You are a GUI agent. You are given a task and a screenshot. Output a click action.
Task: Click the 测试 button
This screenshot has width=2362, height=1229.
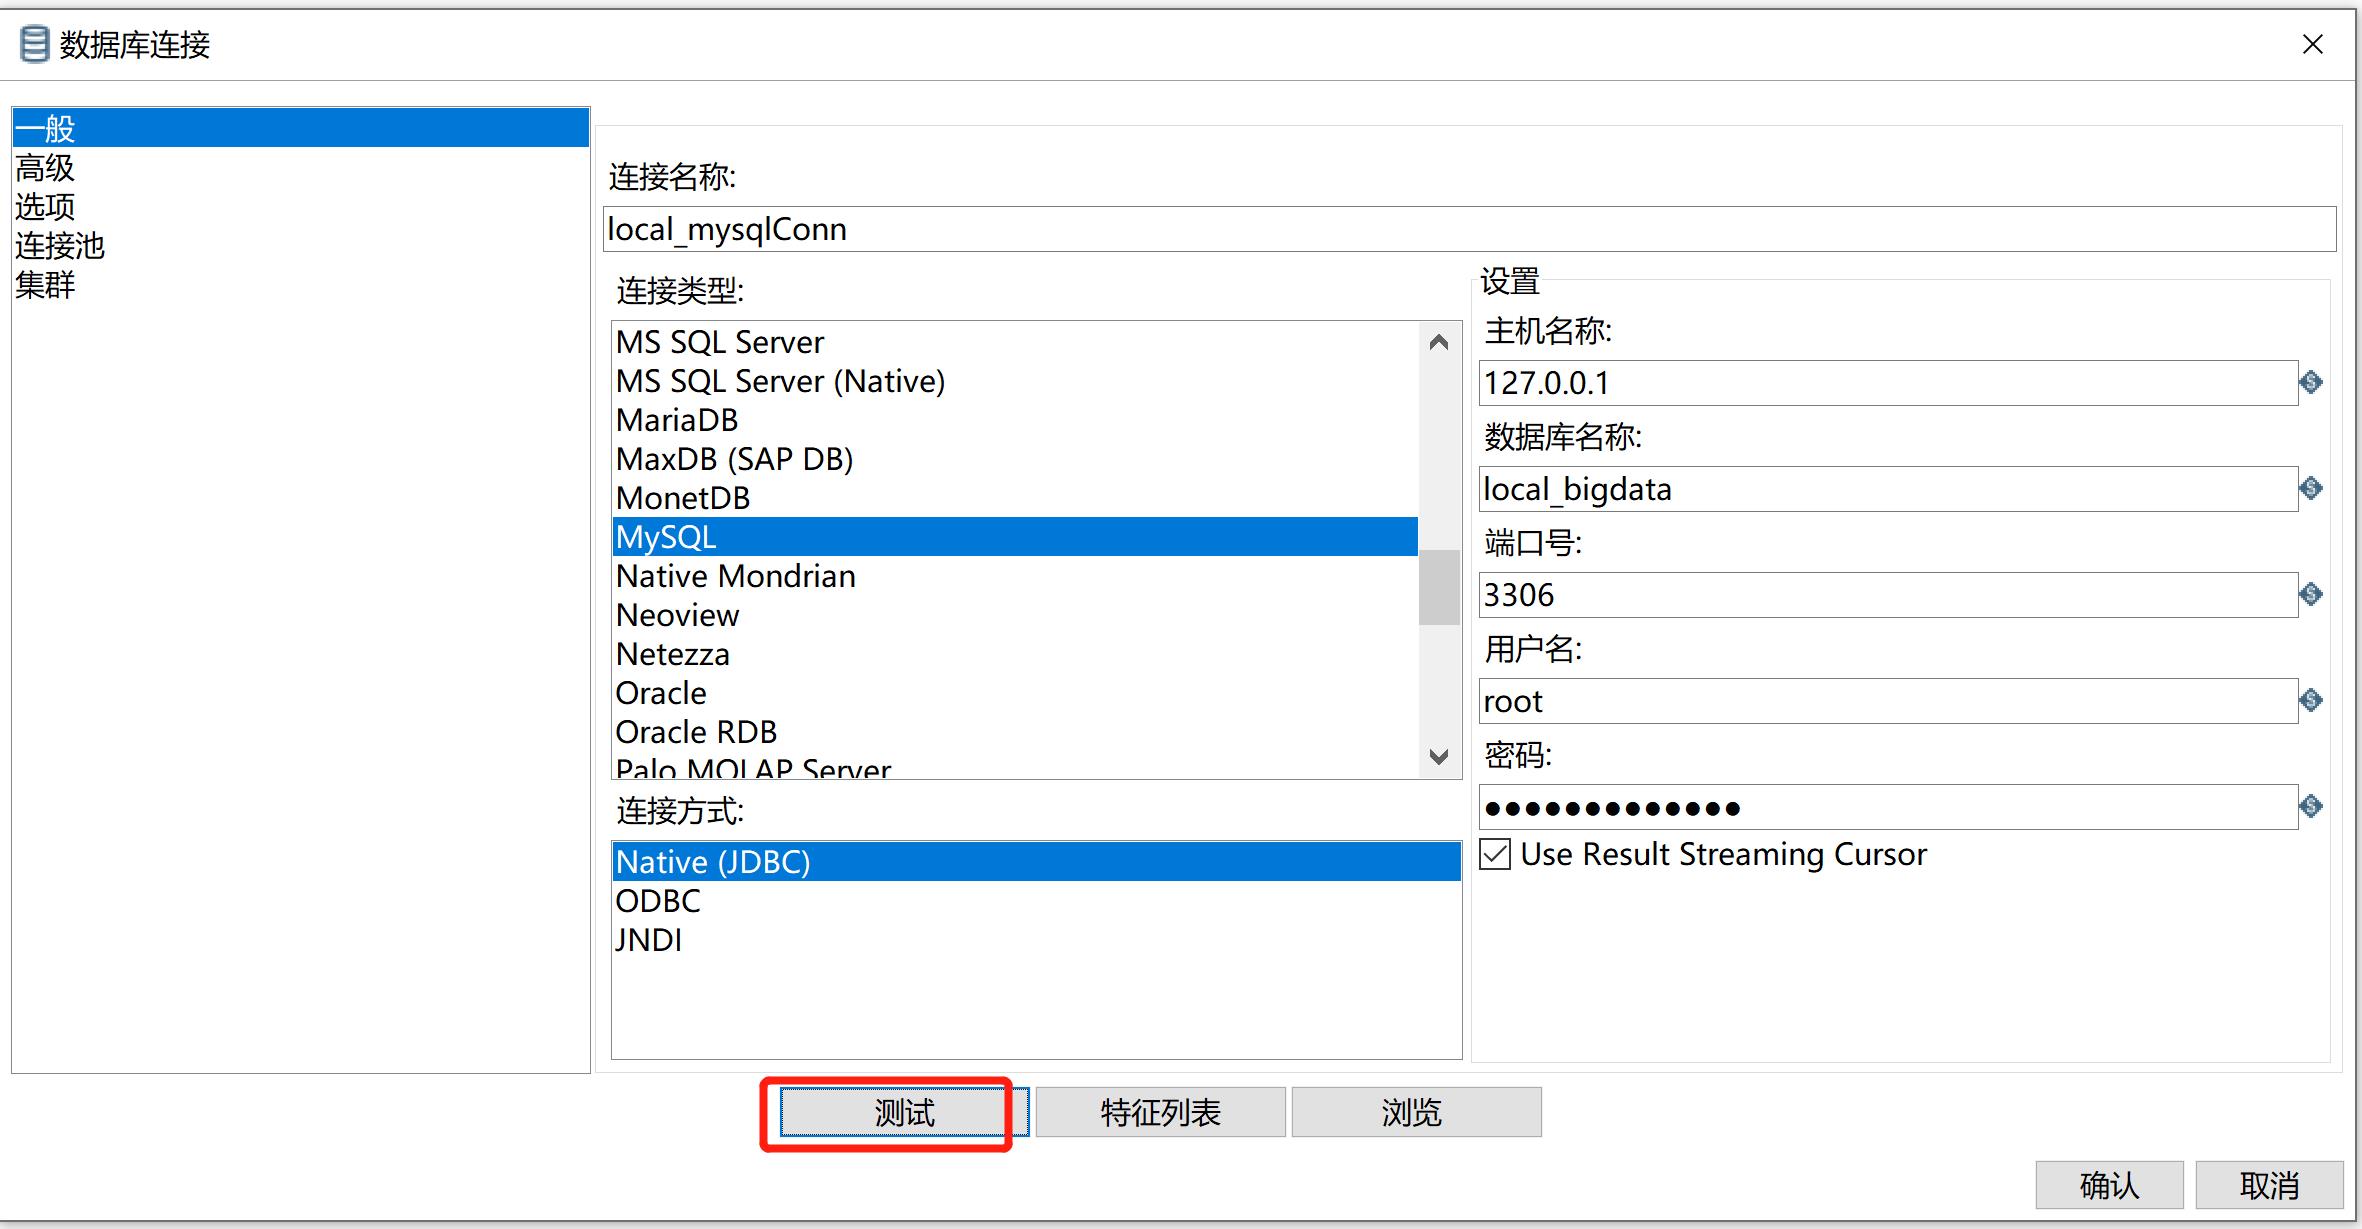coord(904,1112)
